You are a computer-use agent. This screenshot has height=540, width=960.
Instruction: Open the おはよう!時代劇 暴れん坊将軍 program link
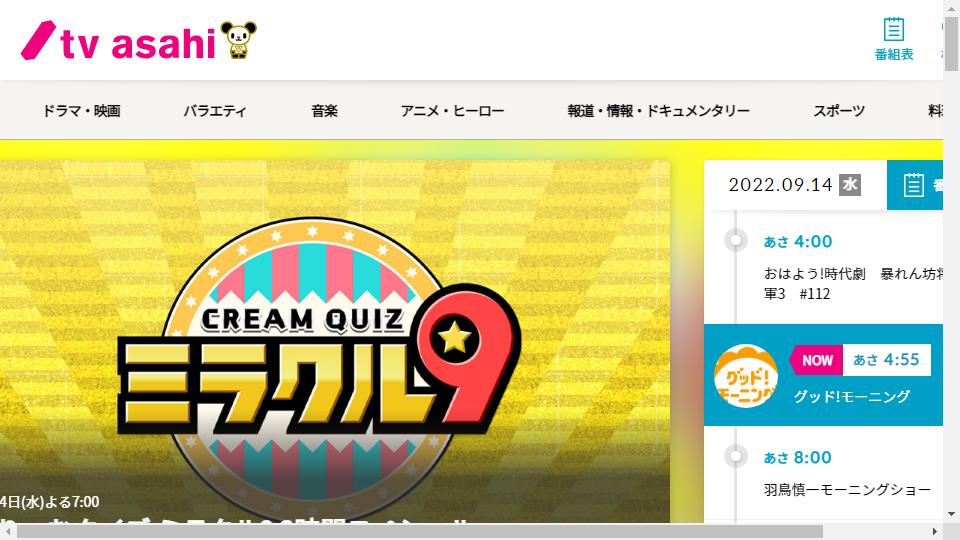click(x=853, y=283)
